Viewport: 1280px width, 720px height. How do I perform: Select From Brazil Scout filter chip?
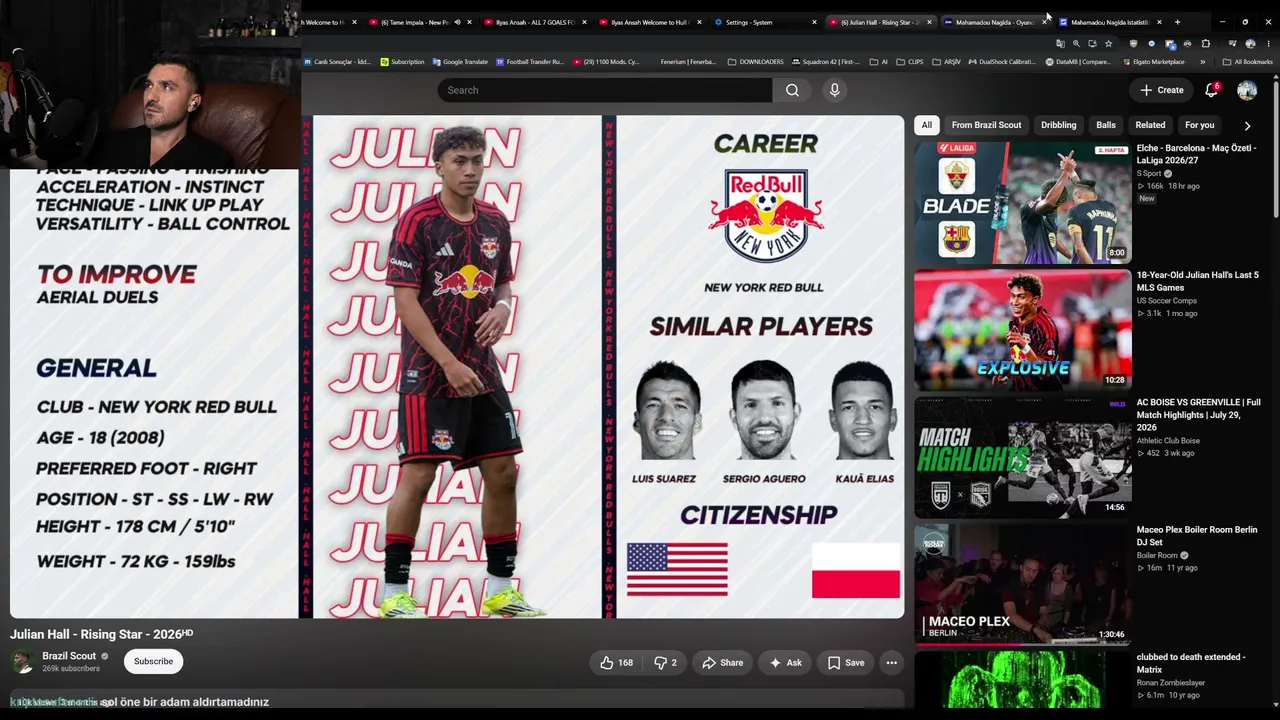tap(986, 125)
